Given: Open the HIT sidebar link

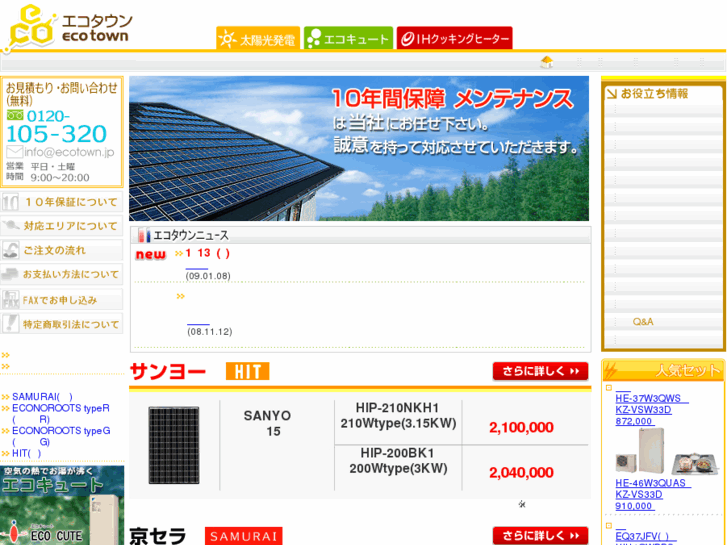Looking at the screenshot, I should coord(26,453).
